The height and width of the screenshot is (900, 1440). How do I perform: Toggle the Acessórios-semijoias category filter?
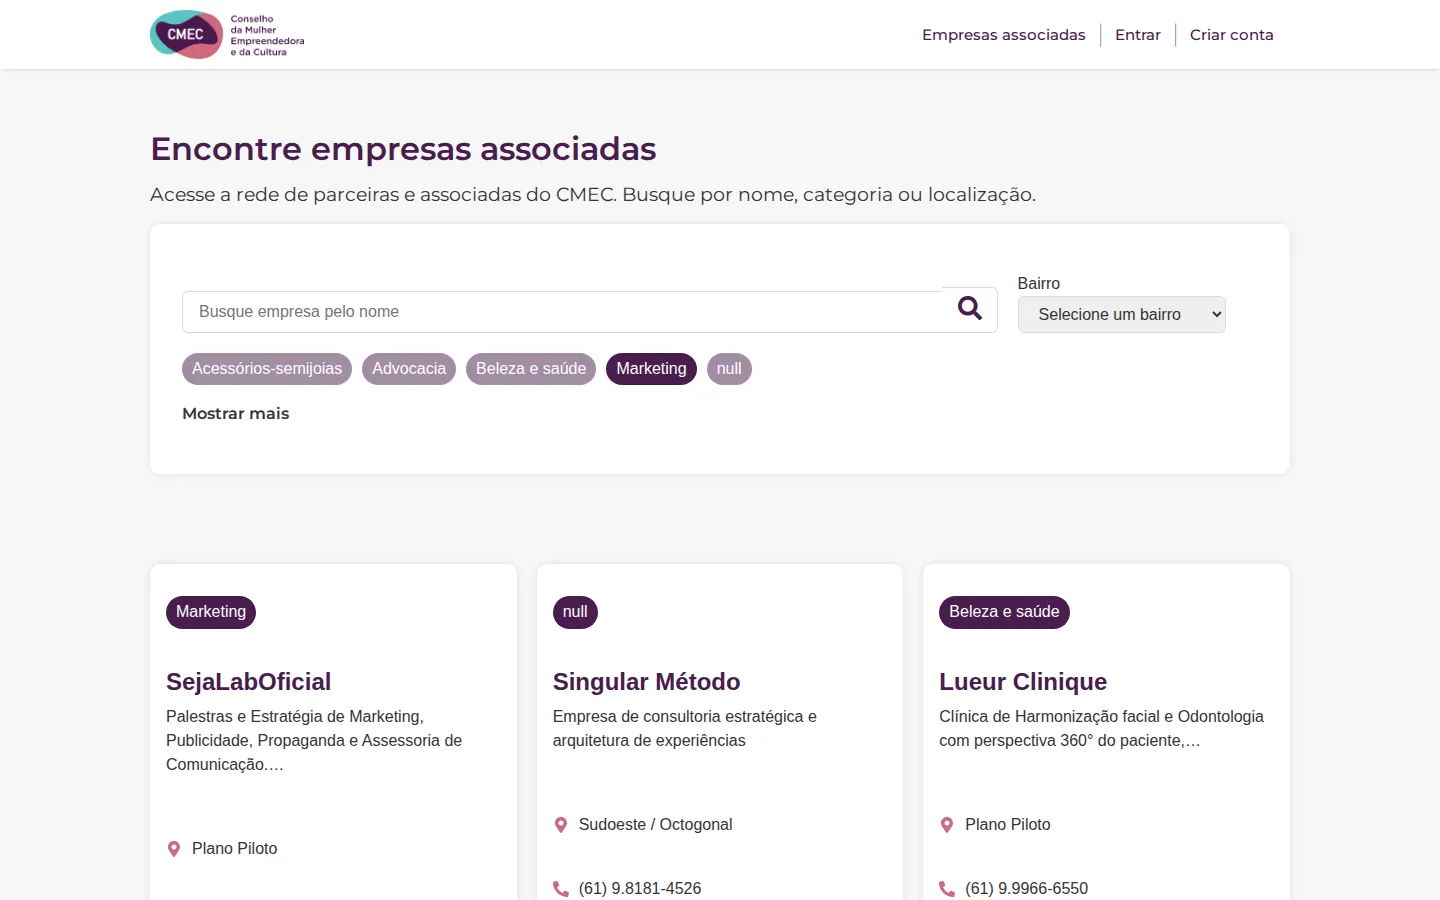click(x=267, y=369)
